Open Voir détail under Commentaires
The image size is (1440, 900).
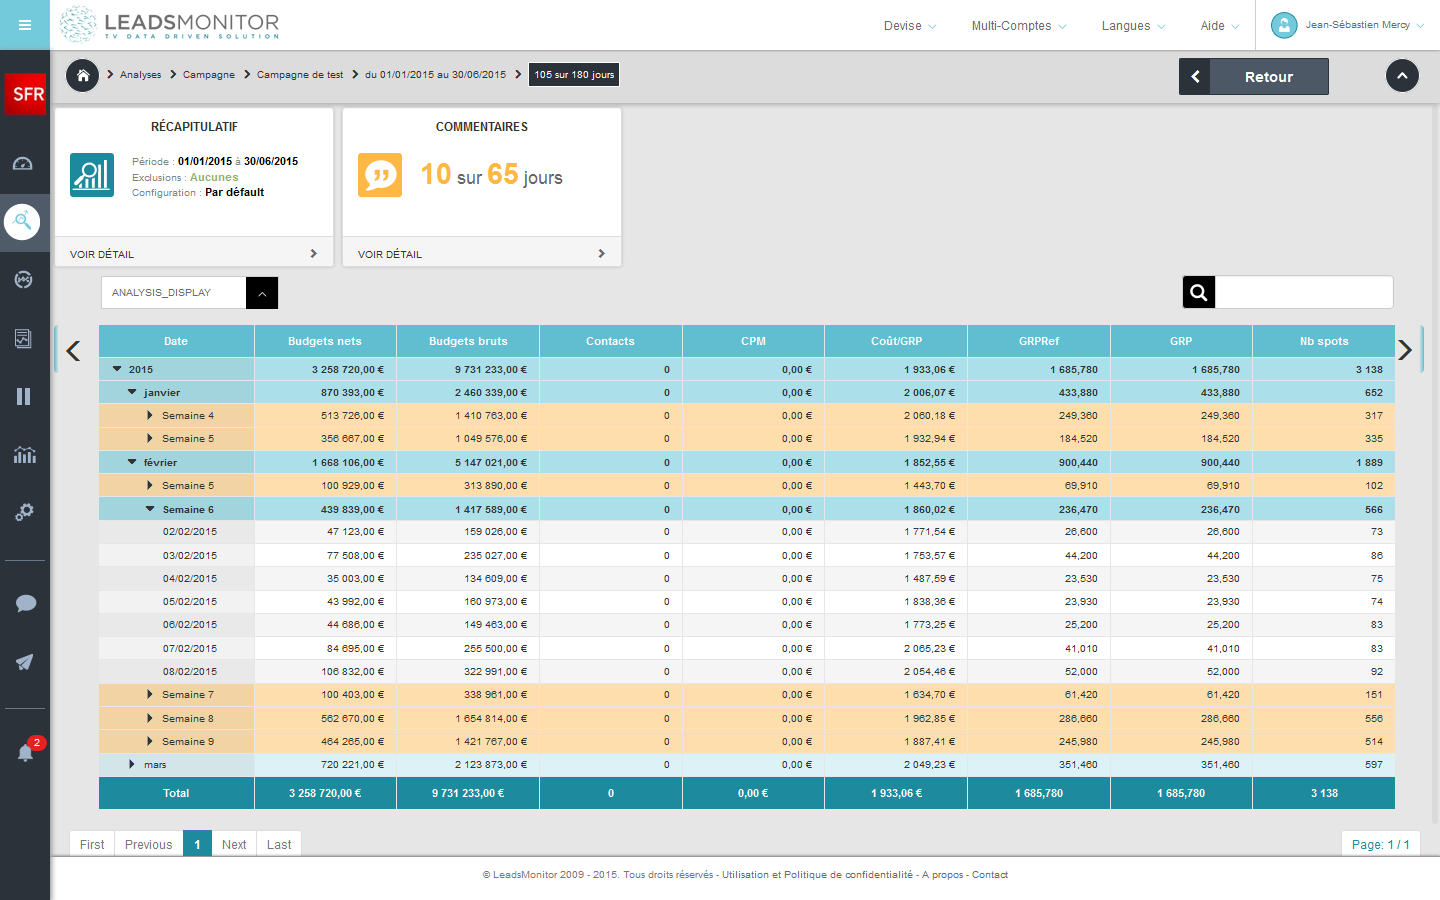coord(482,254)
